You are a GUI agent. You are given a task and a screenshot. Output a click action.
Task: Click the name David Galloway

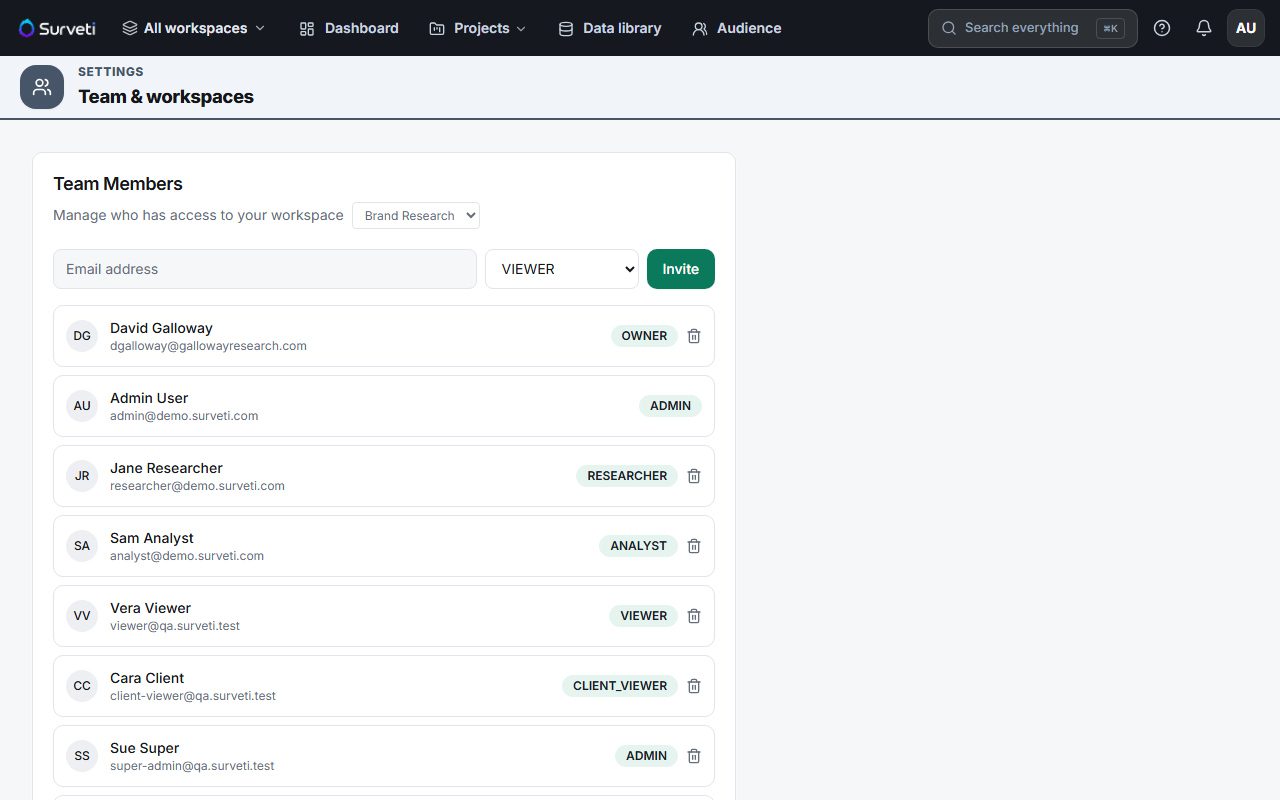click(161, 328)
